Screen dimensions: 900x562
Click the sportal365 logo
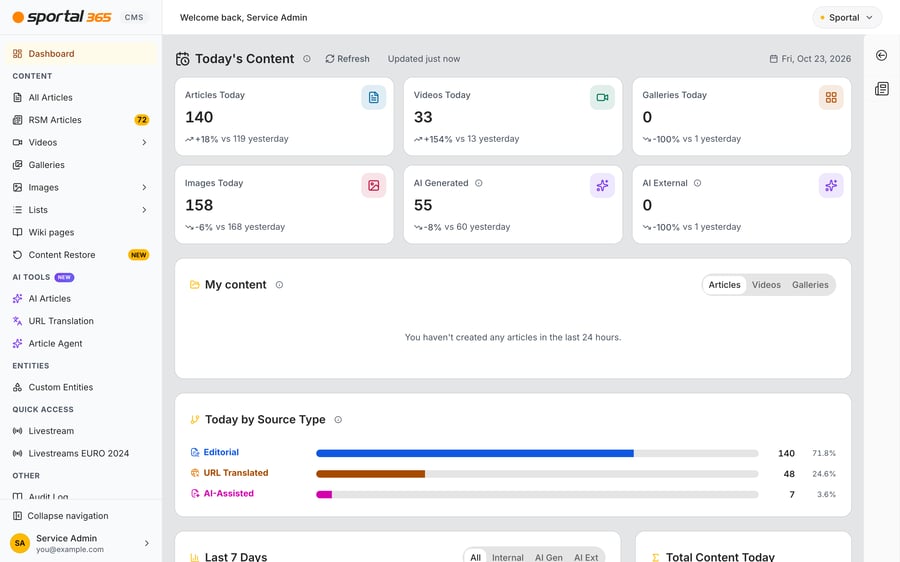62,17
